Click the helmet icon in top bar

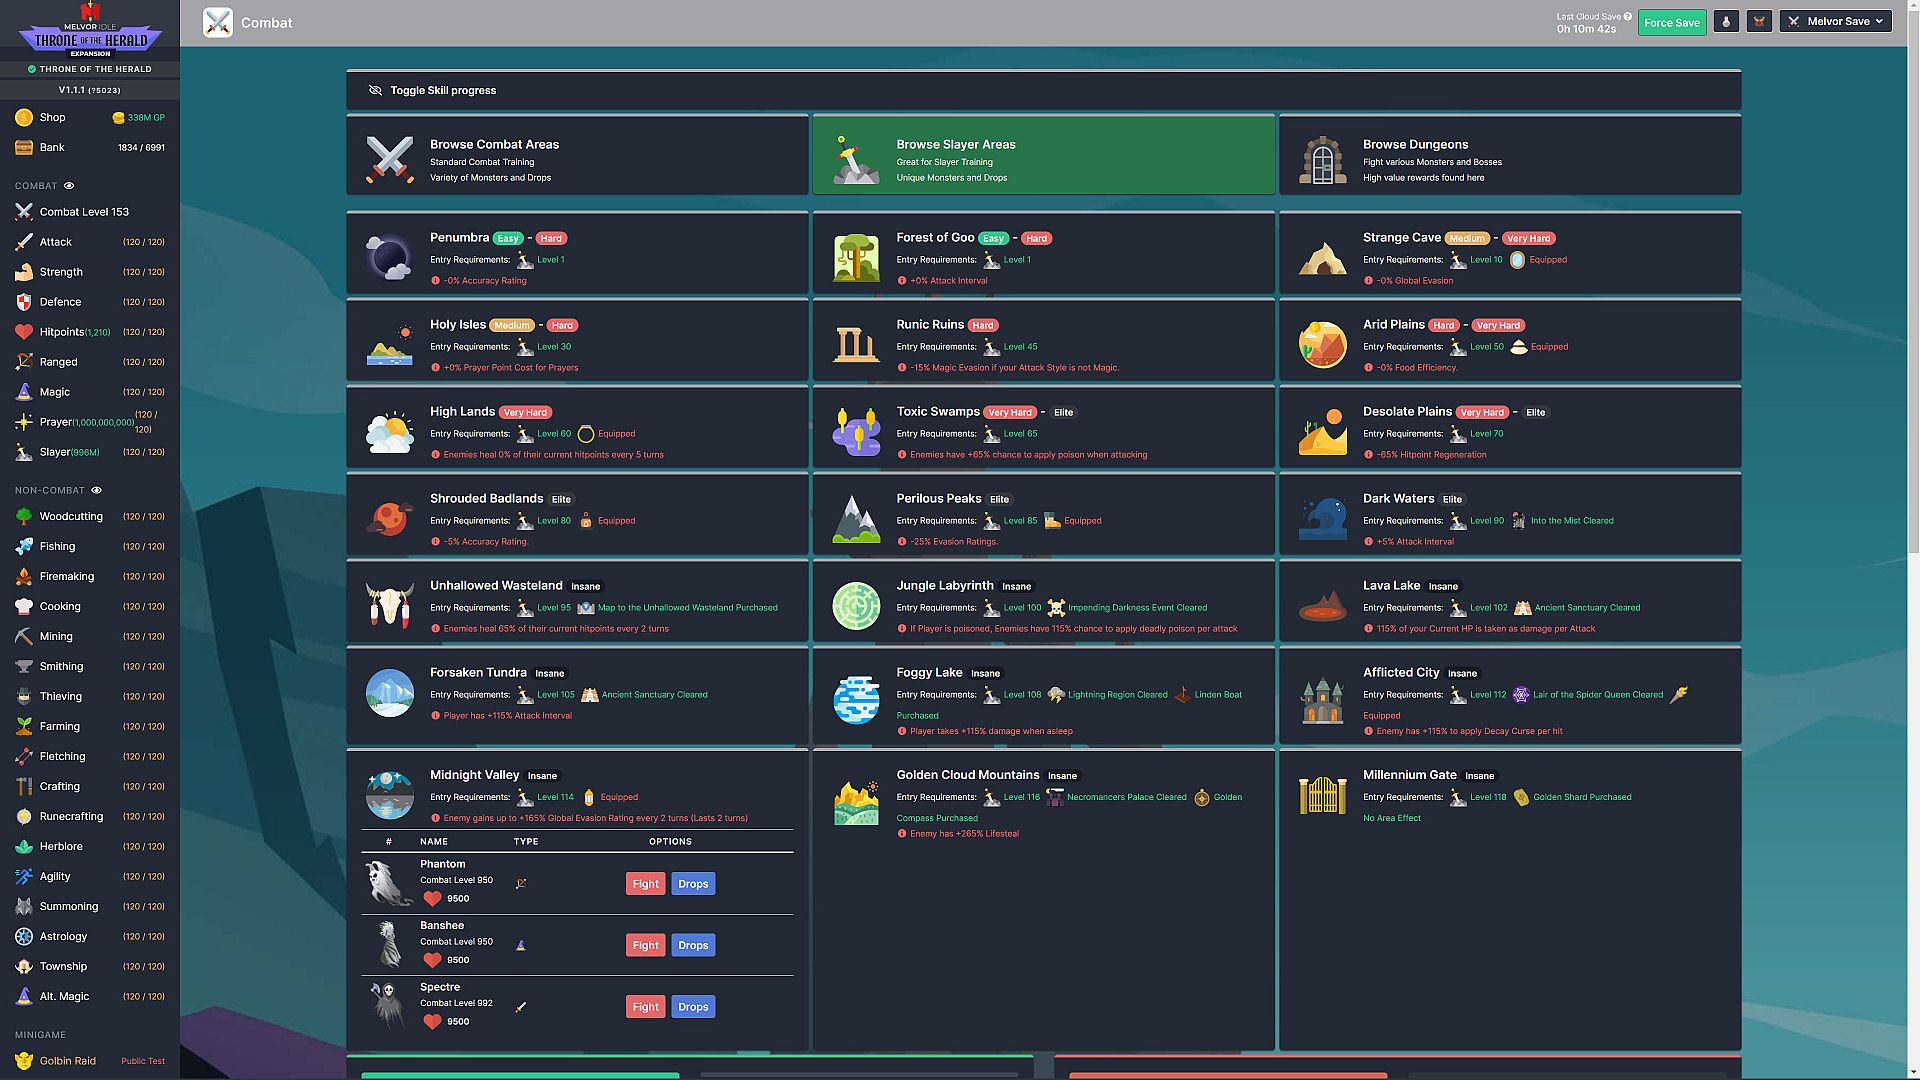pos(1759,22)
